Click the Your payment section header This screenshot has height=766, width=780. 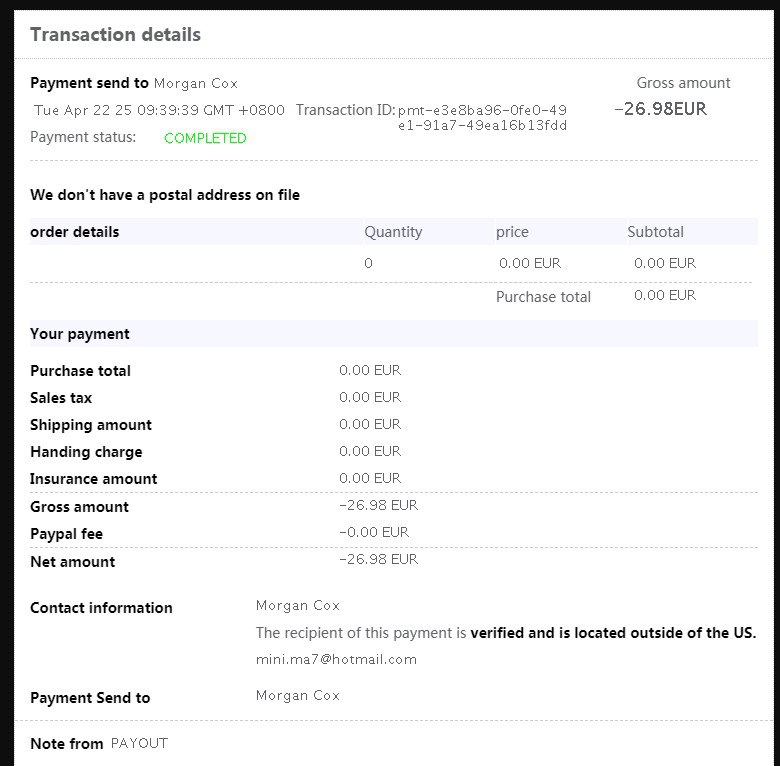click(80, 334)
